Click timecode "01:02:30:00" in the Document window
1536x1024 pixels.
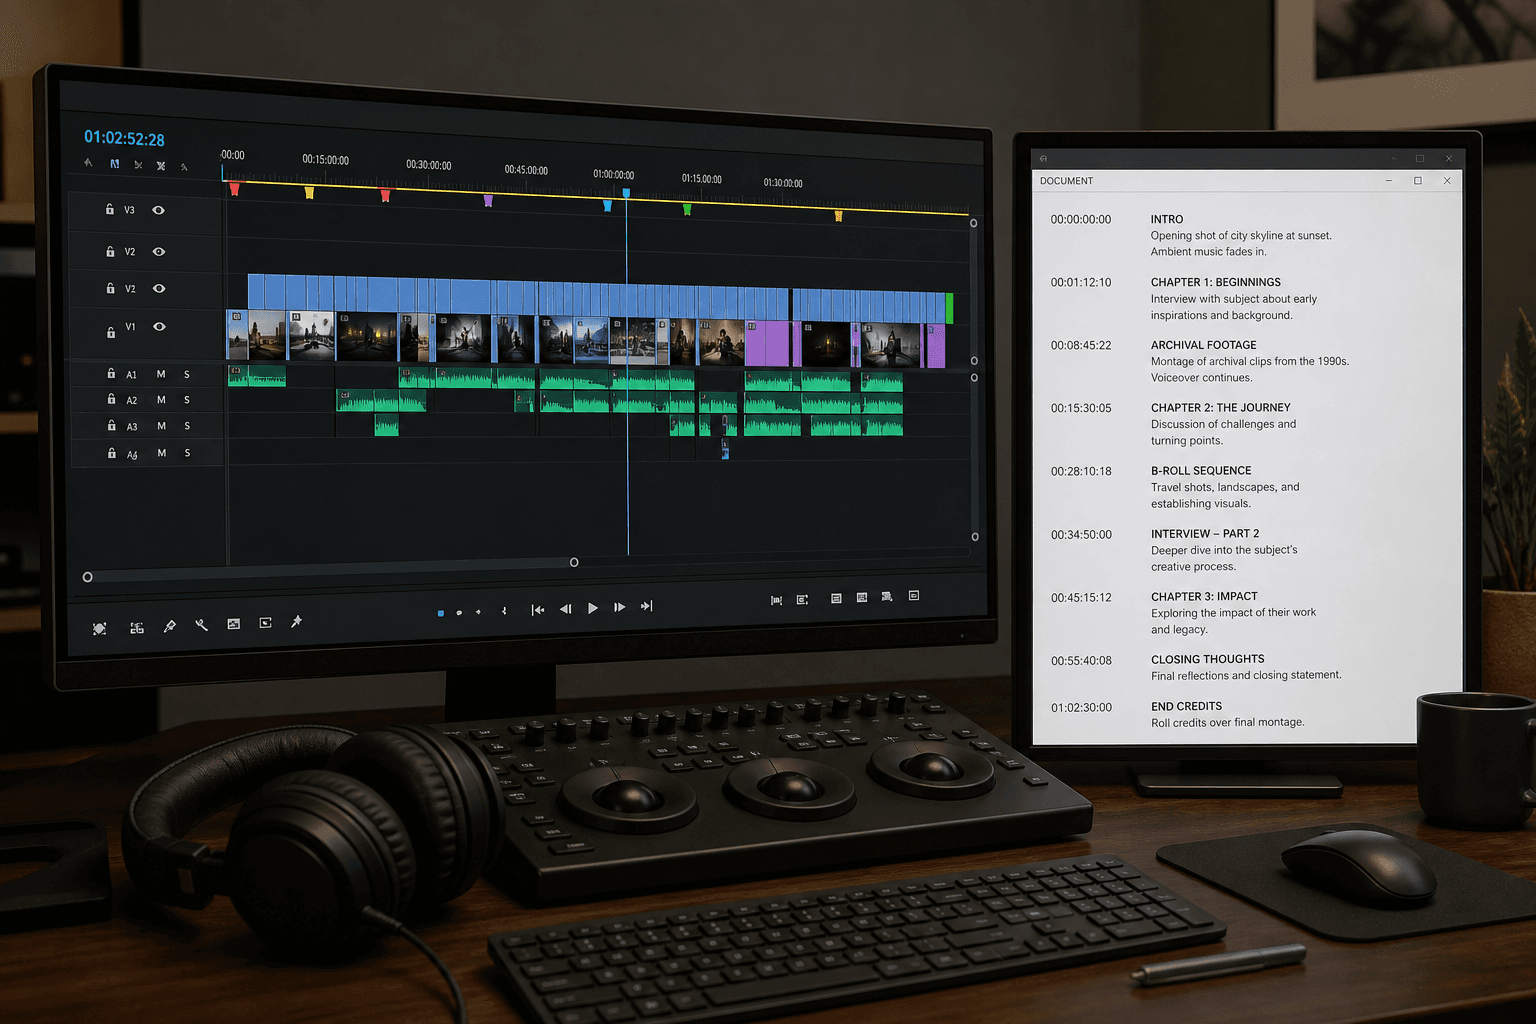click(x=1081, y=707)
